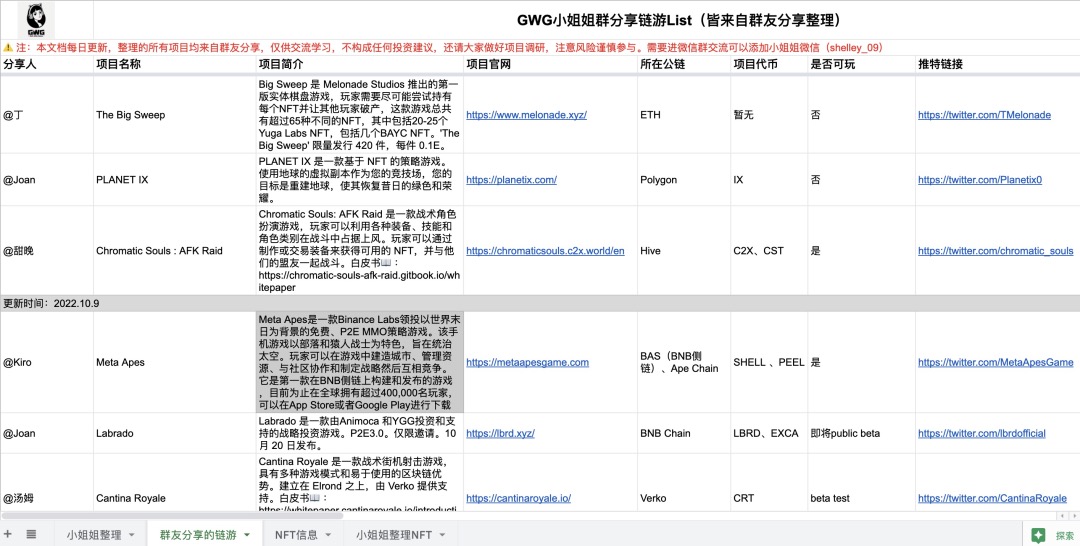The height and width of the screenshot is (546, 1080).
Task: Open the TMelonade Twitter link
Action: (x=984, y=115)
